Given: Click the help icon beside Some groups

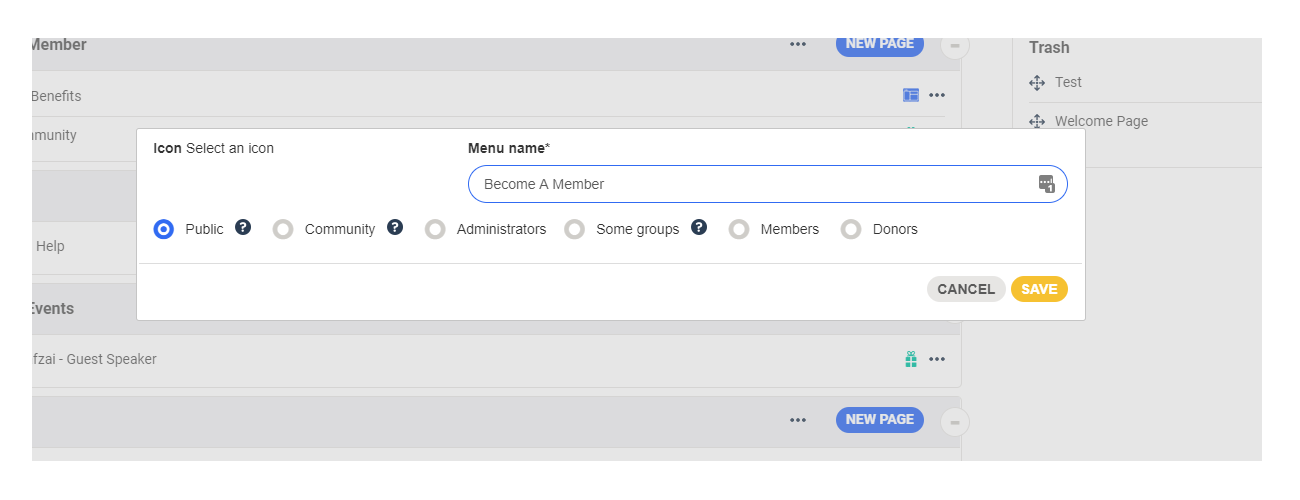Looking at the screenshot, I should [699, 228].
